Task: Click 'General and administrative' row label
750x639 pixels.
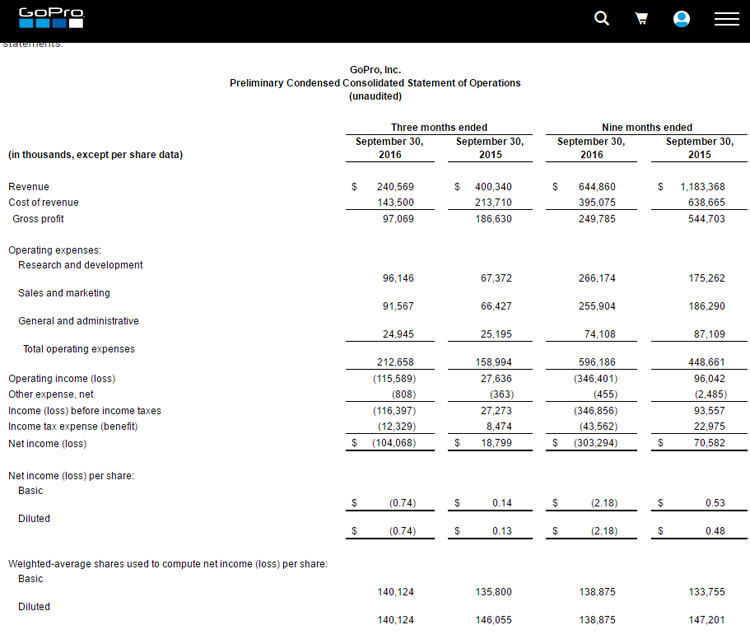Action: pos(78,321)
